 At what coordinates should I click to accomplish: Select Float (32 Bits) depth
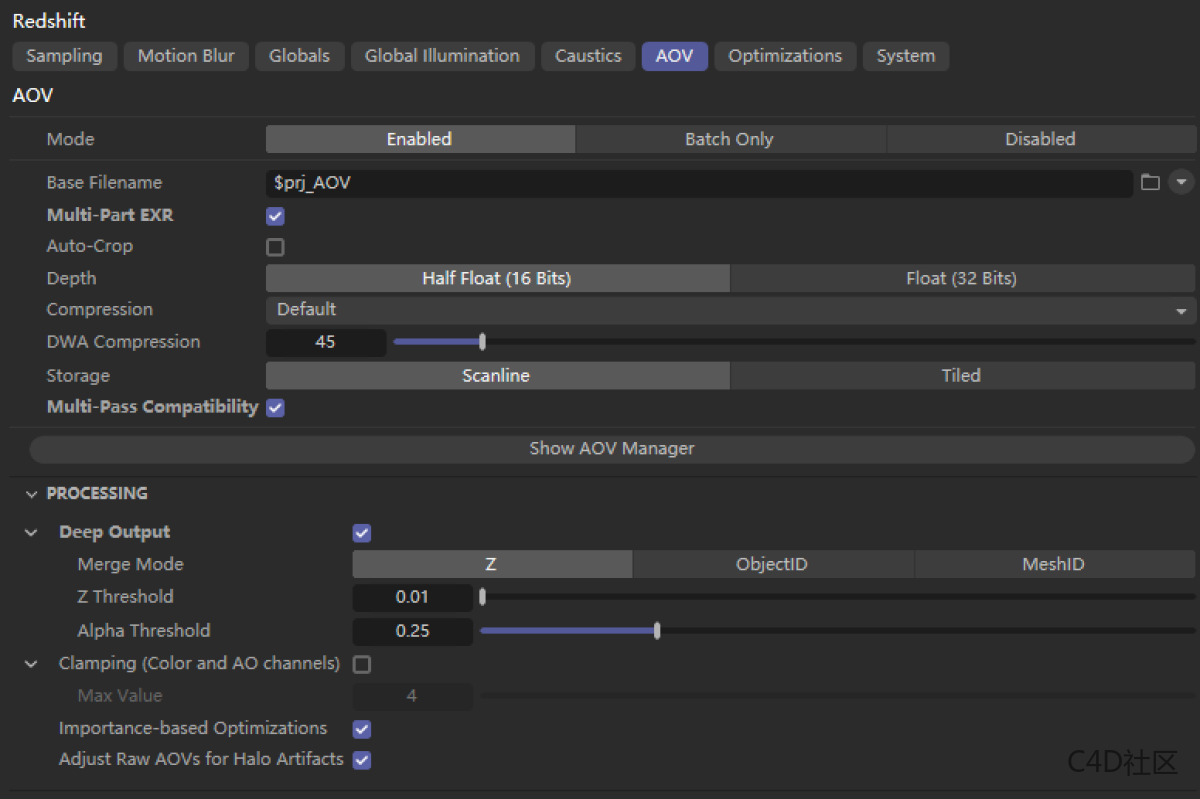pos(961,278)
